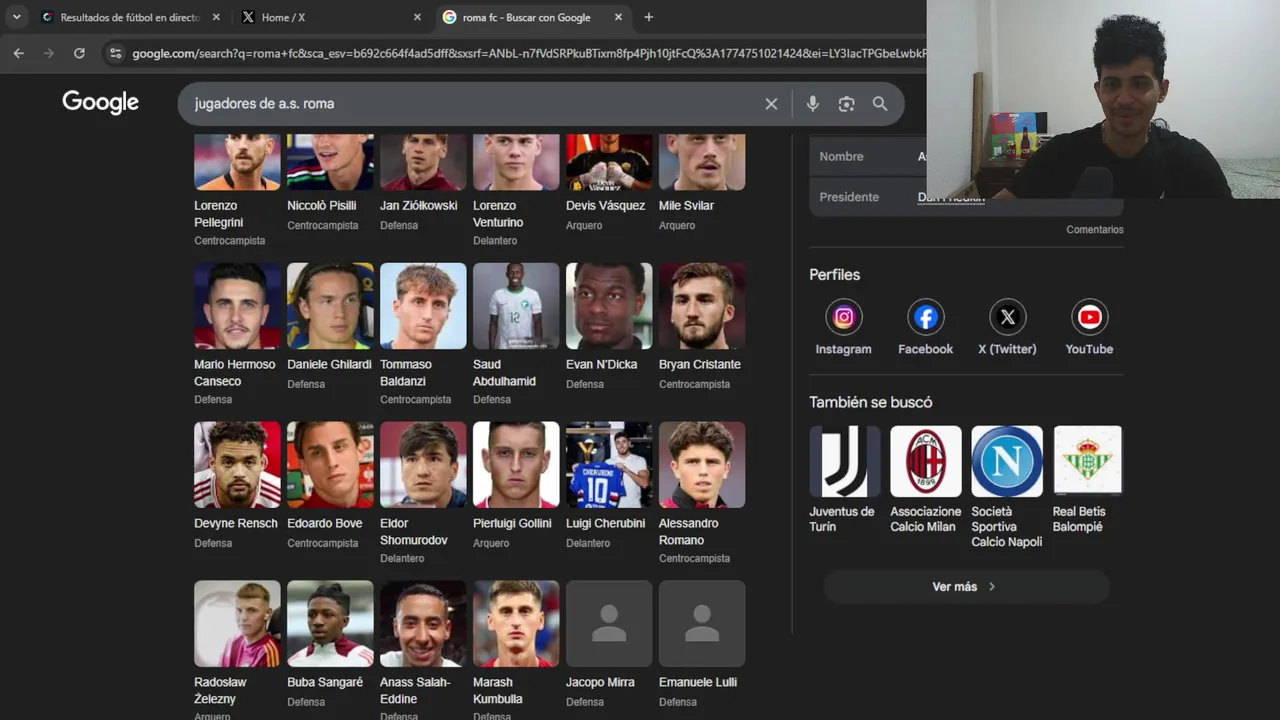Click the name Lorenzo Pellegrini
Image resolution: width=1280 pixels, height=720 pixels.
click(219, 214)
